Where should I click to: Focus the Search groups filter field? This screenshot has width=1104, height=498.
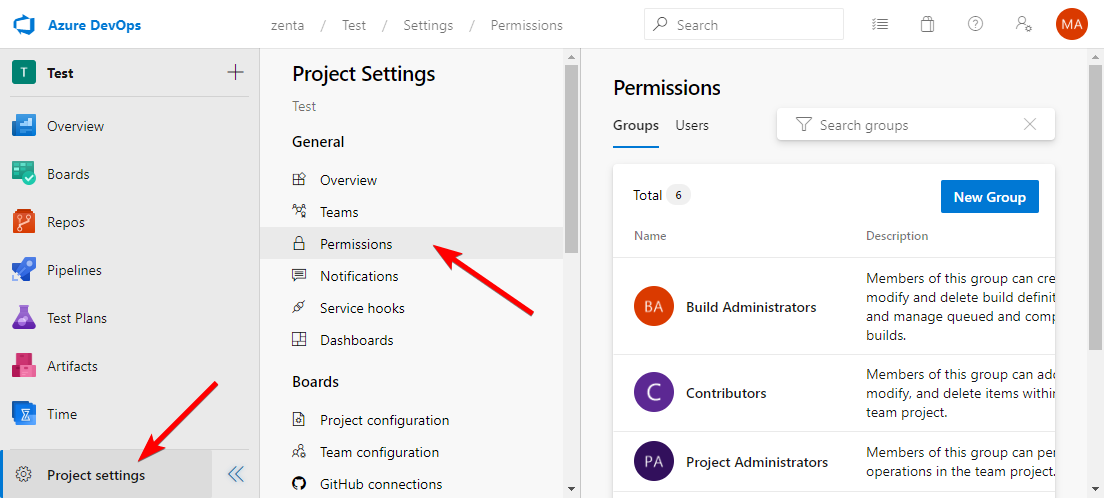pyautogui.click(x=915, y=125)
